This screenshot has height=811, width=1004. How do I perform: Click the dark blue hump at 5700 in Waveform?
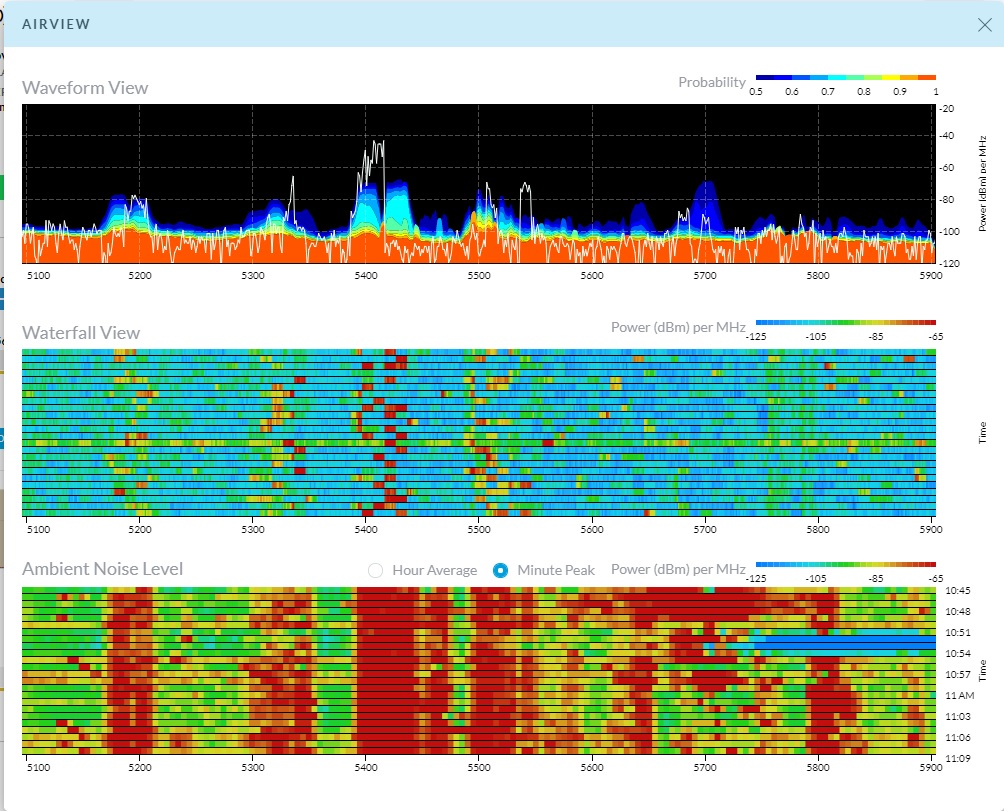(707, 195)
